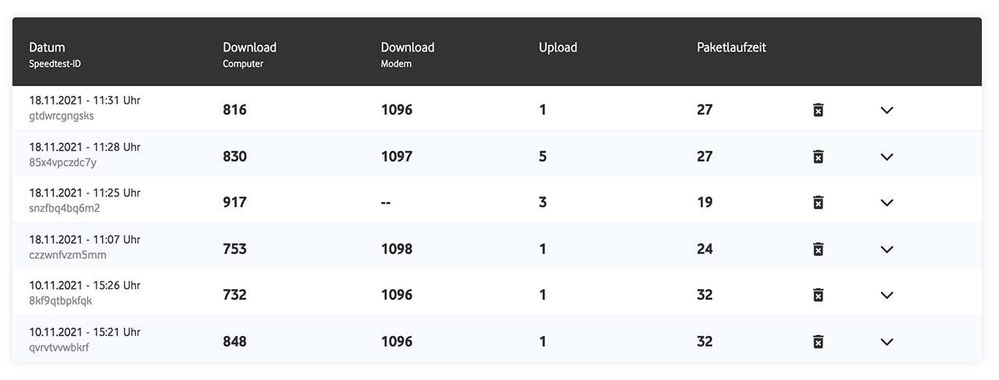This screenshot has width=999, height=380.
Task: Click the Upload column header
Action: (x=558, y=48)
